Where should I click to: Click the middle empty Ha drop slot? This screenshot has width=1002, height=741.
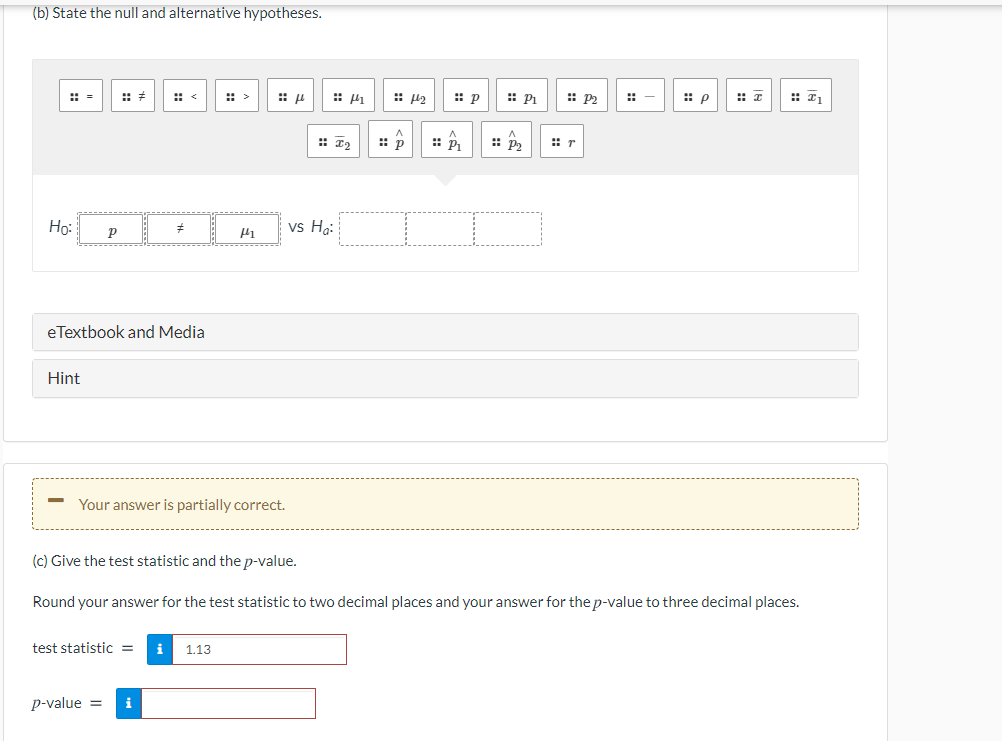coord(440,229)
